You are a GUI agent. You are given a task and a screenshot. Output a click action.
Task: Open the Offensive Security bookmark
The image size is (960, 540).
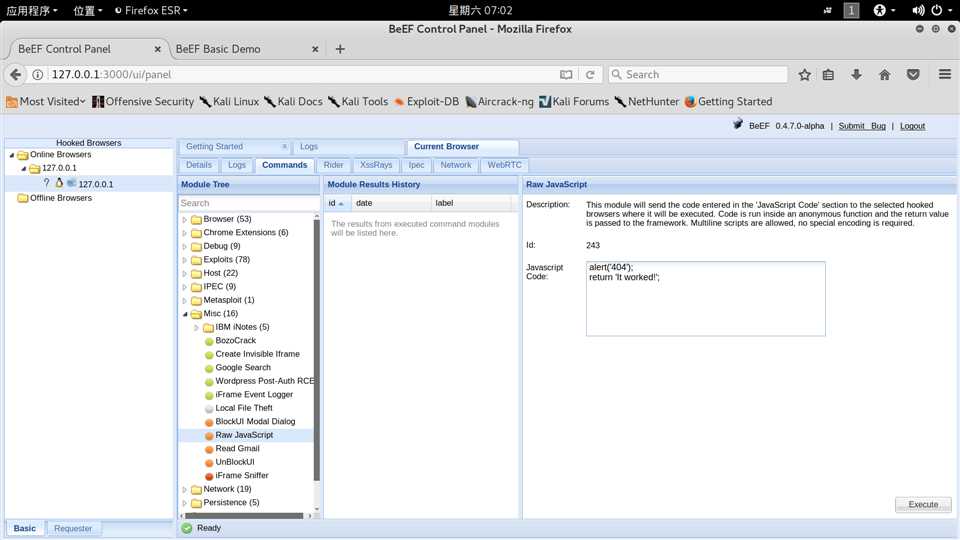[x=143, y=102]
